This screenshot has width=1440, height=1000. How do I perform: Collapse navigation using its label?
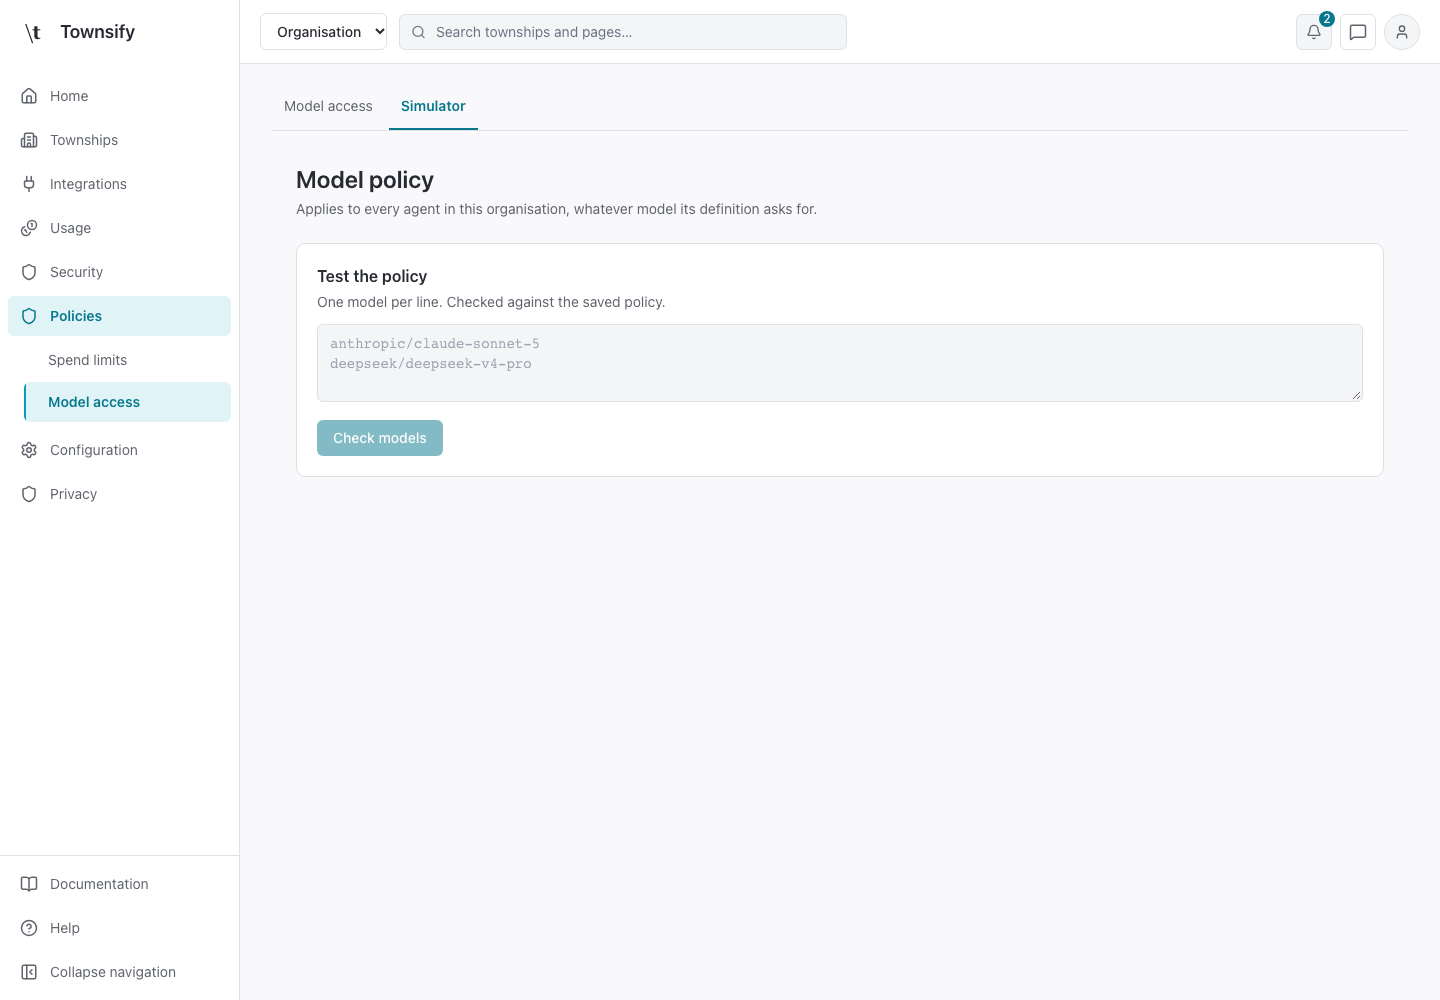[x=113, y=972]
